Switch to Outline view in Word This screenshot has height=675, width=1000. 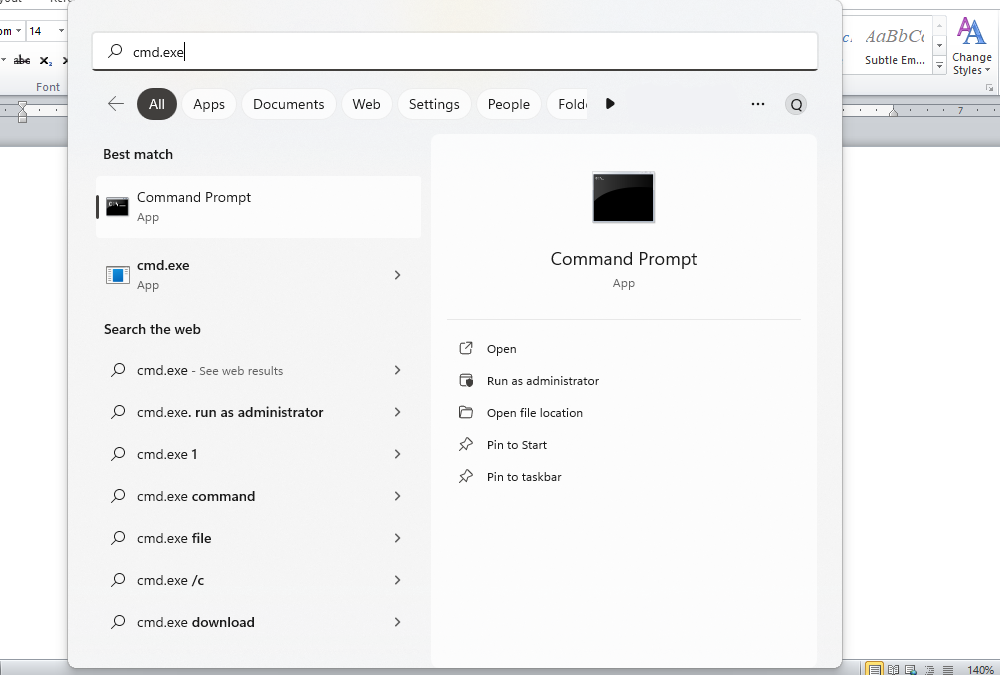tap(930, 669)
